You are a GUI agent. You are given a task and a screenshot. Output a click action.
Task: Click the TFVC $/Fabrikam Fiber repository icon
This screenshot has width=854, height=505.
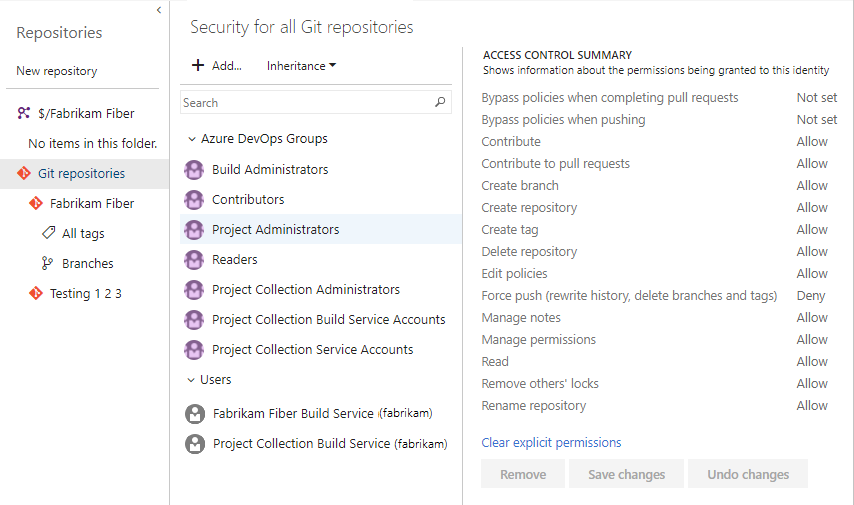coord(25,113)
